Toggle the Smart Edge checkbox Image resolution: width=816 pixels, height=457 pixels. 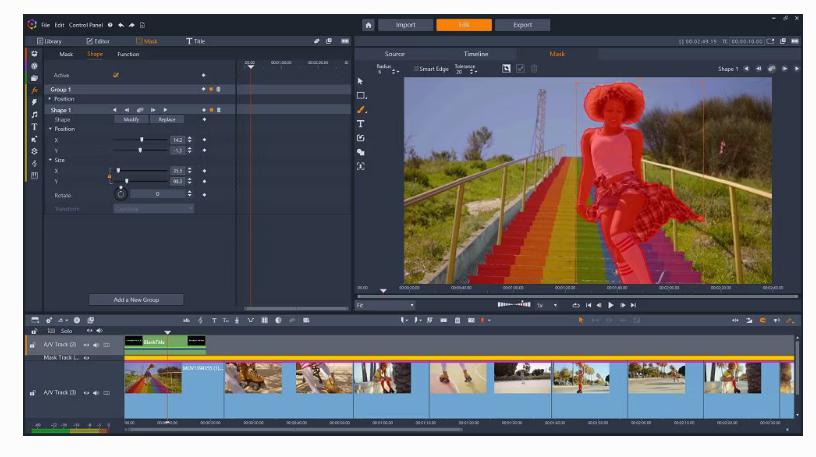coord(416,68)
